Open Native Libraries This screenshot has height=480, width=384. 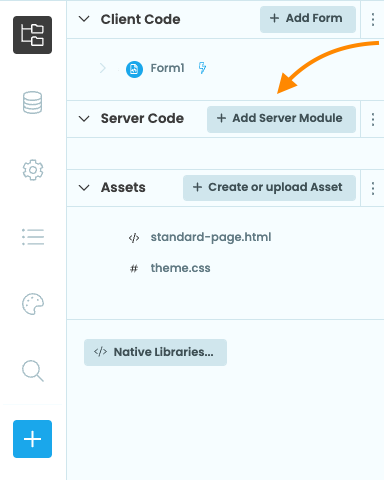tap(155, 352)
